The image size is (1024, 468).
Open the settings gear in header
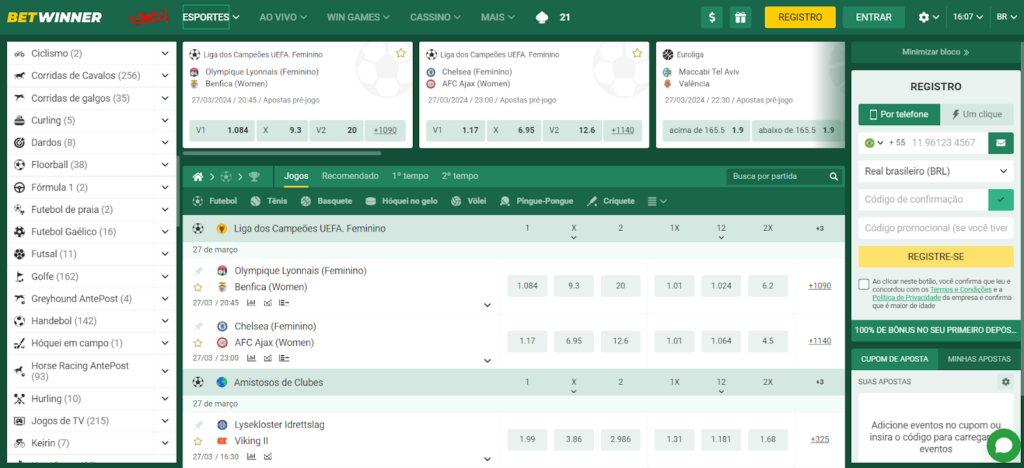[x=923, y=18]
